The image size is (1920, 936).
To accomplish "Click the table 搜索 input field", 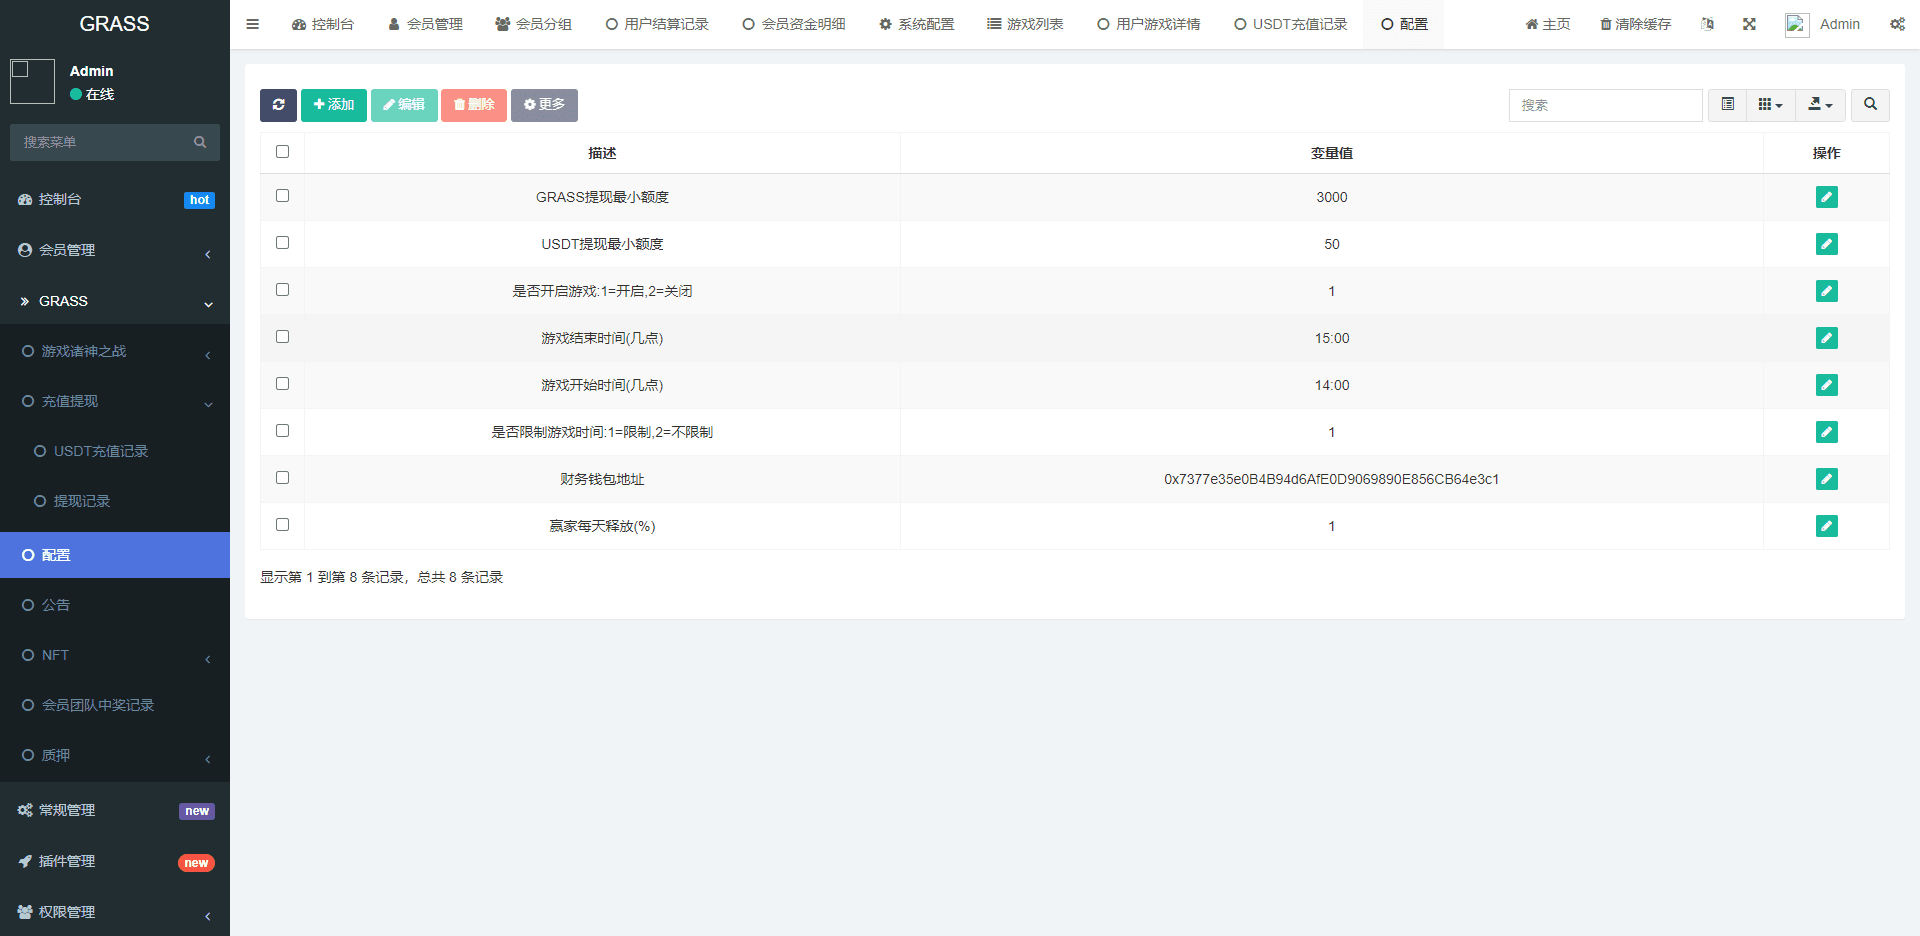I will pos(1605,105).
